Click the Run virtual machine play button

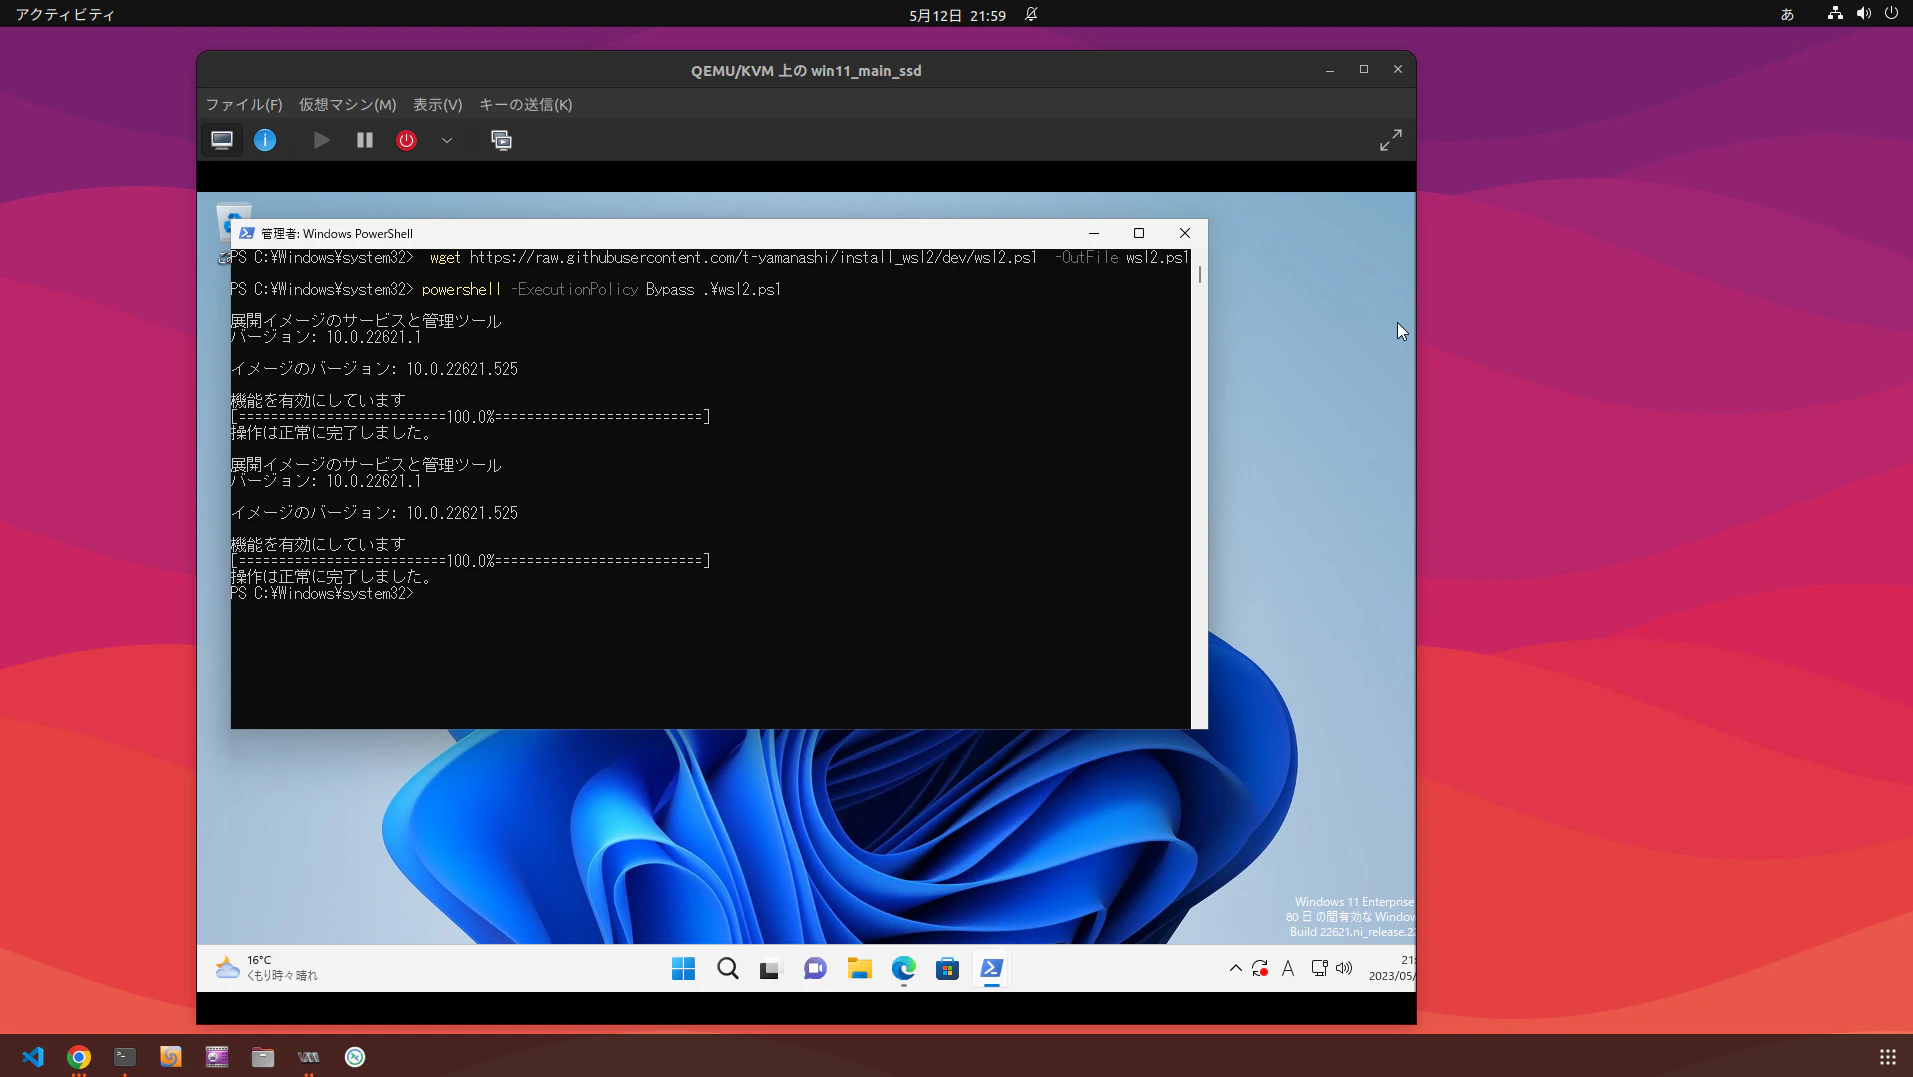pos(321,140)
